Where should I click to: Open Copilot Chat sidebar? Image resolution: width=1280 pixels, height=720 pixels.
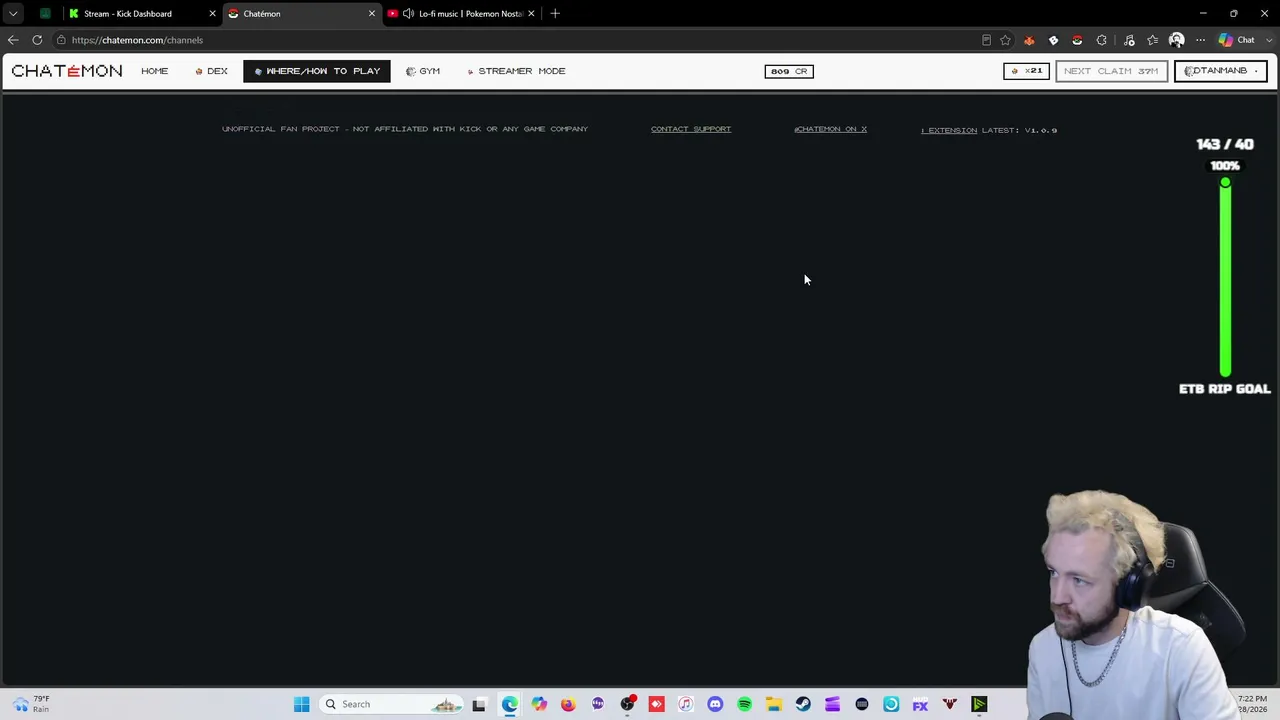coord(1236,40)
